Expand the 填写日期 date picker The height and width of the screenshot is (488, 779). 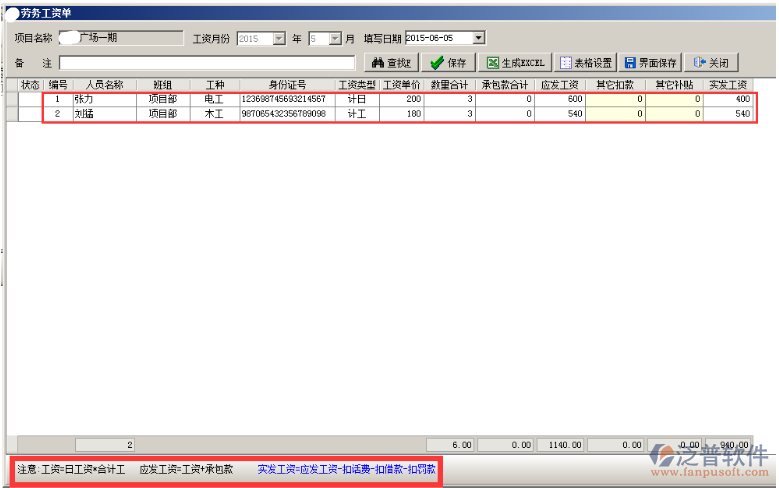478,38
